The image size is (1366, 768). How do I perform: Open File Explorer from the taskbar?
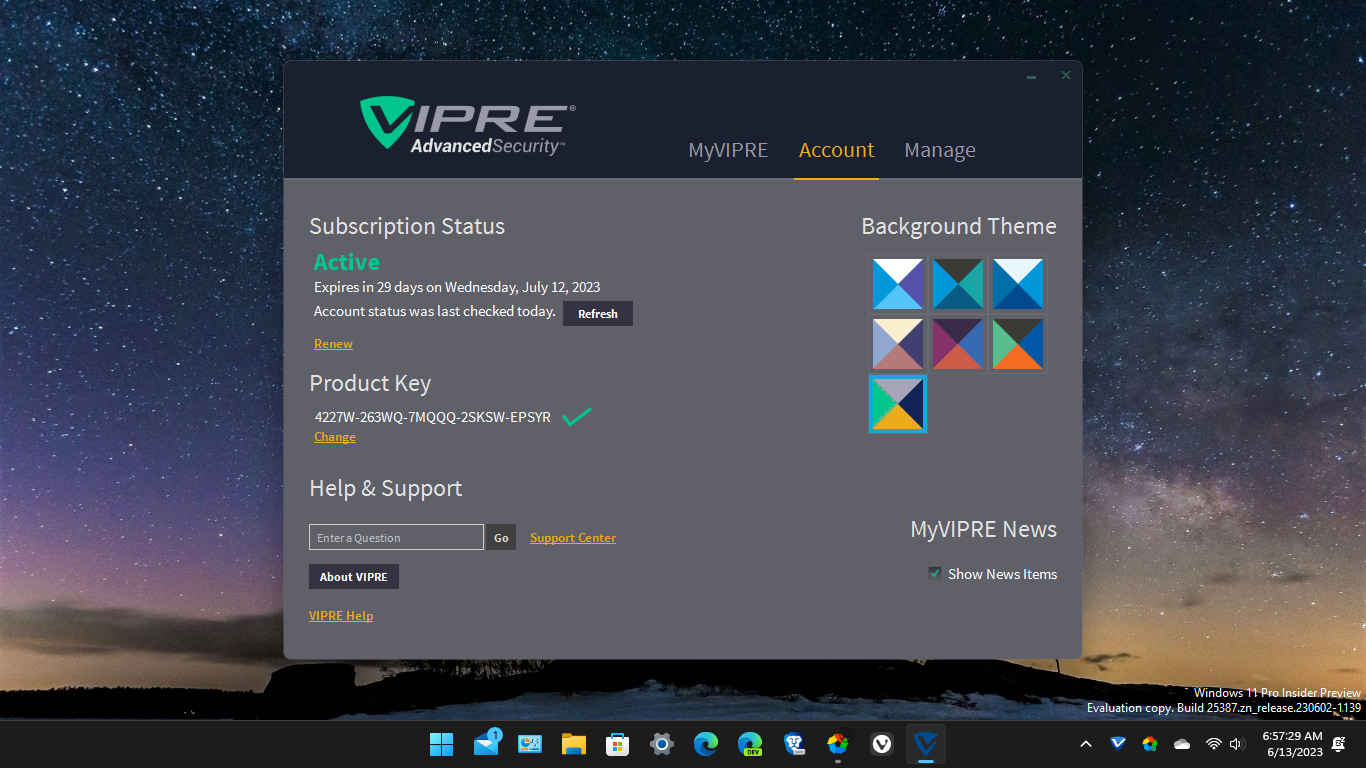(x=573, y=744)
